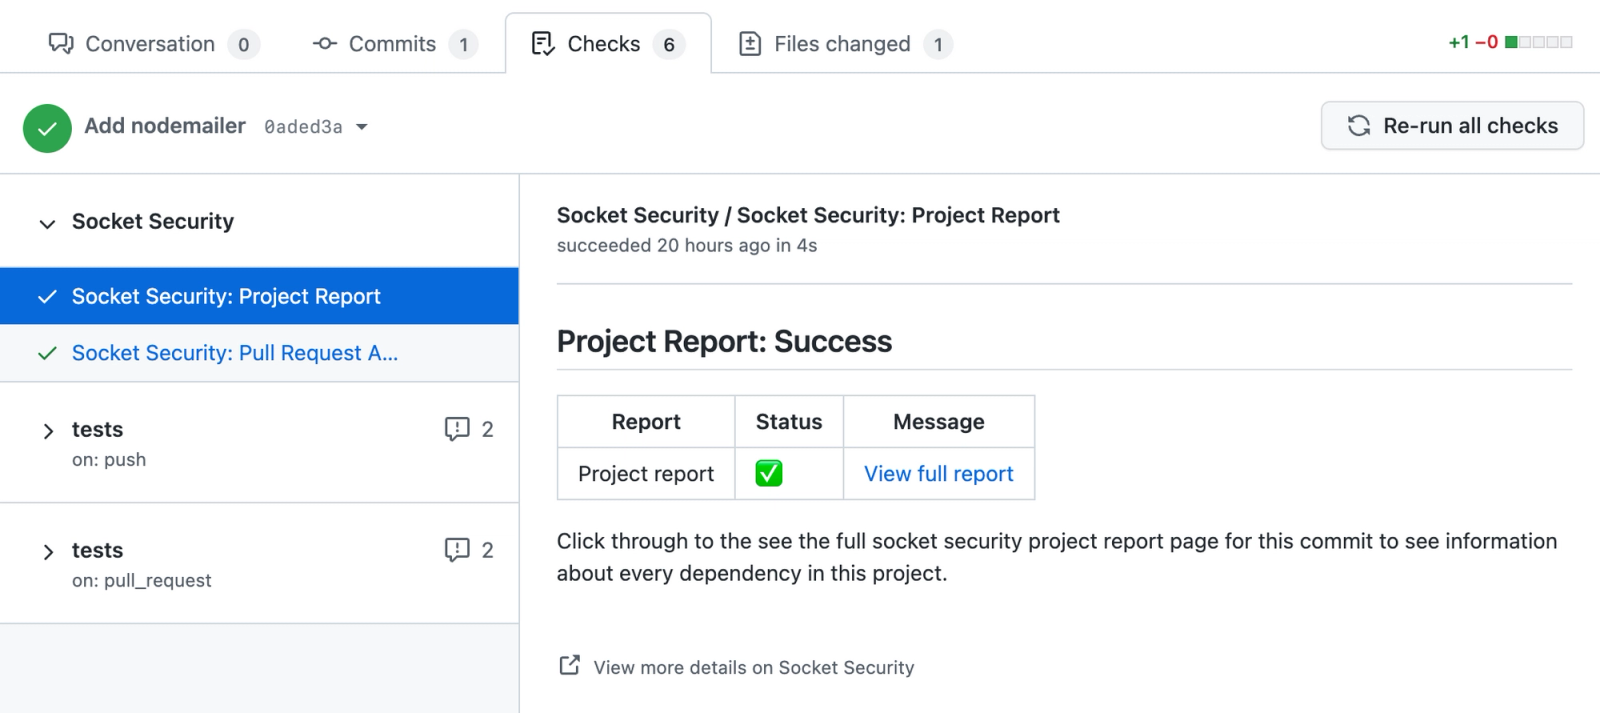This screenshot has width=1600, height=713.
Task: Select the Checks tab
Action: (x=608, y=44)
